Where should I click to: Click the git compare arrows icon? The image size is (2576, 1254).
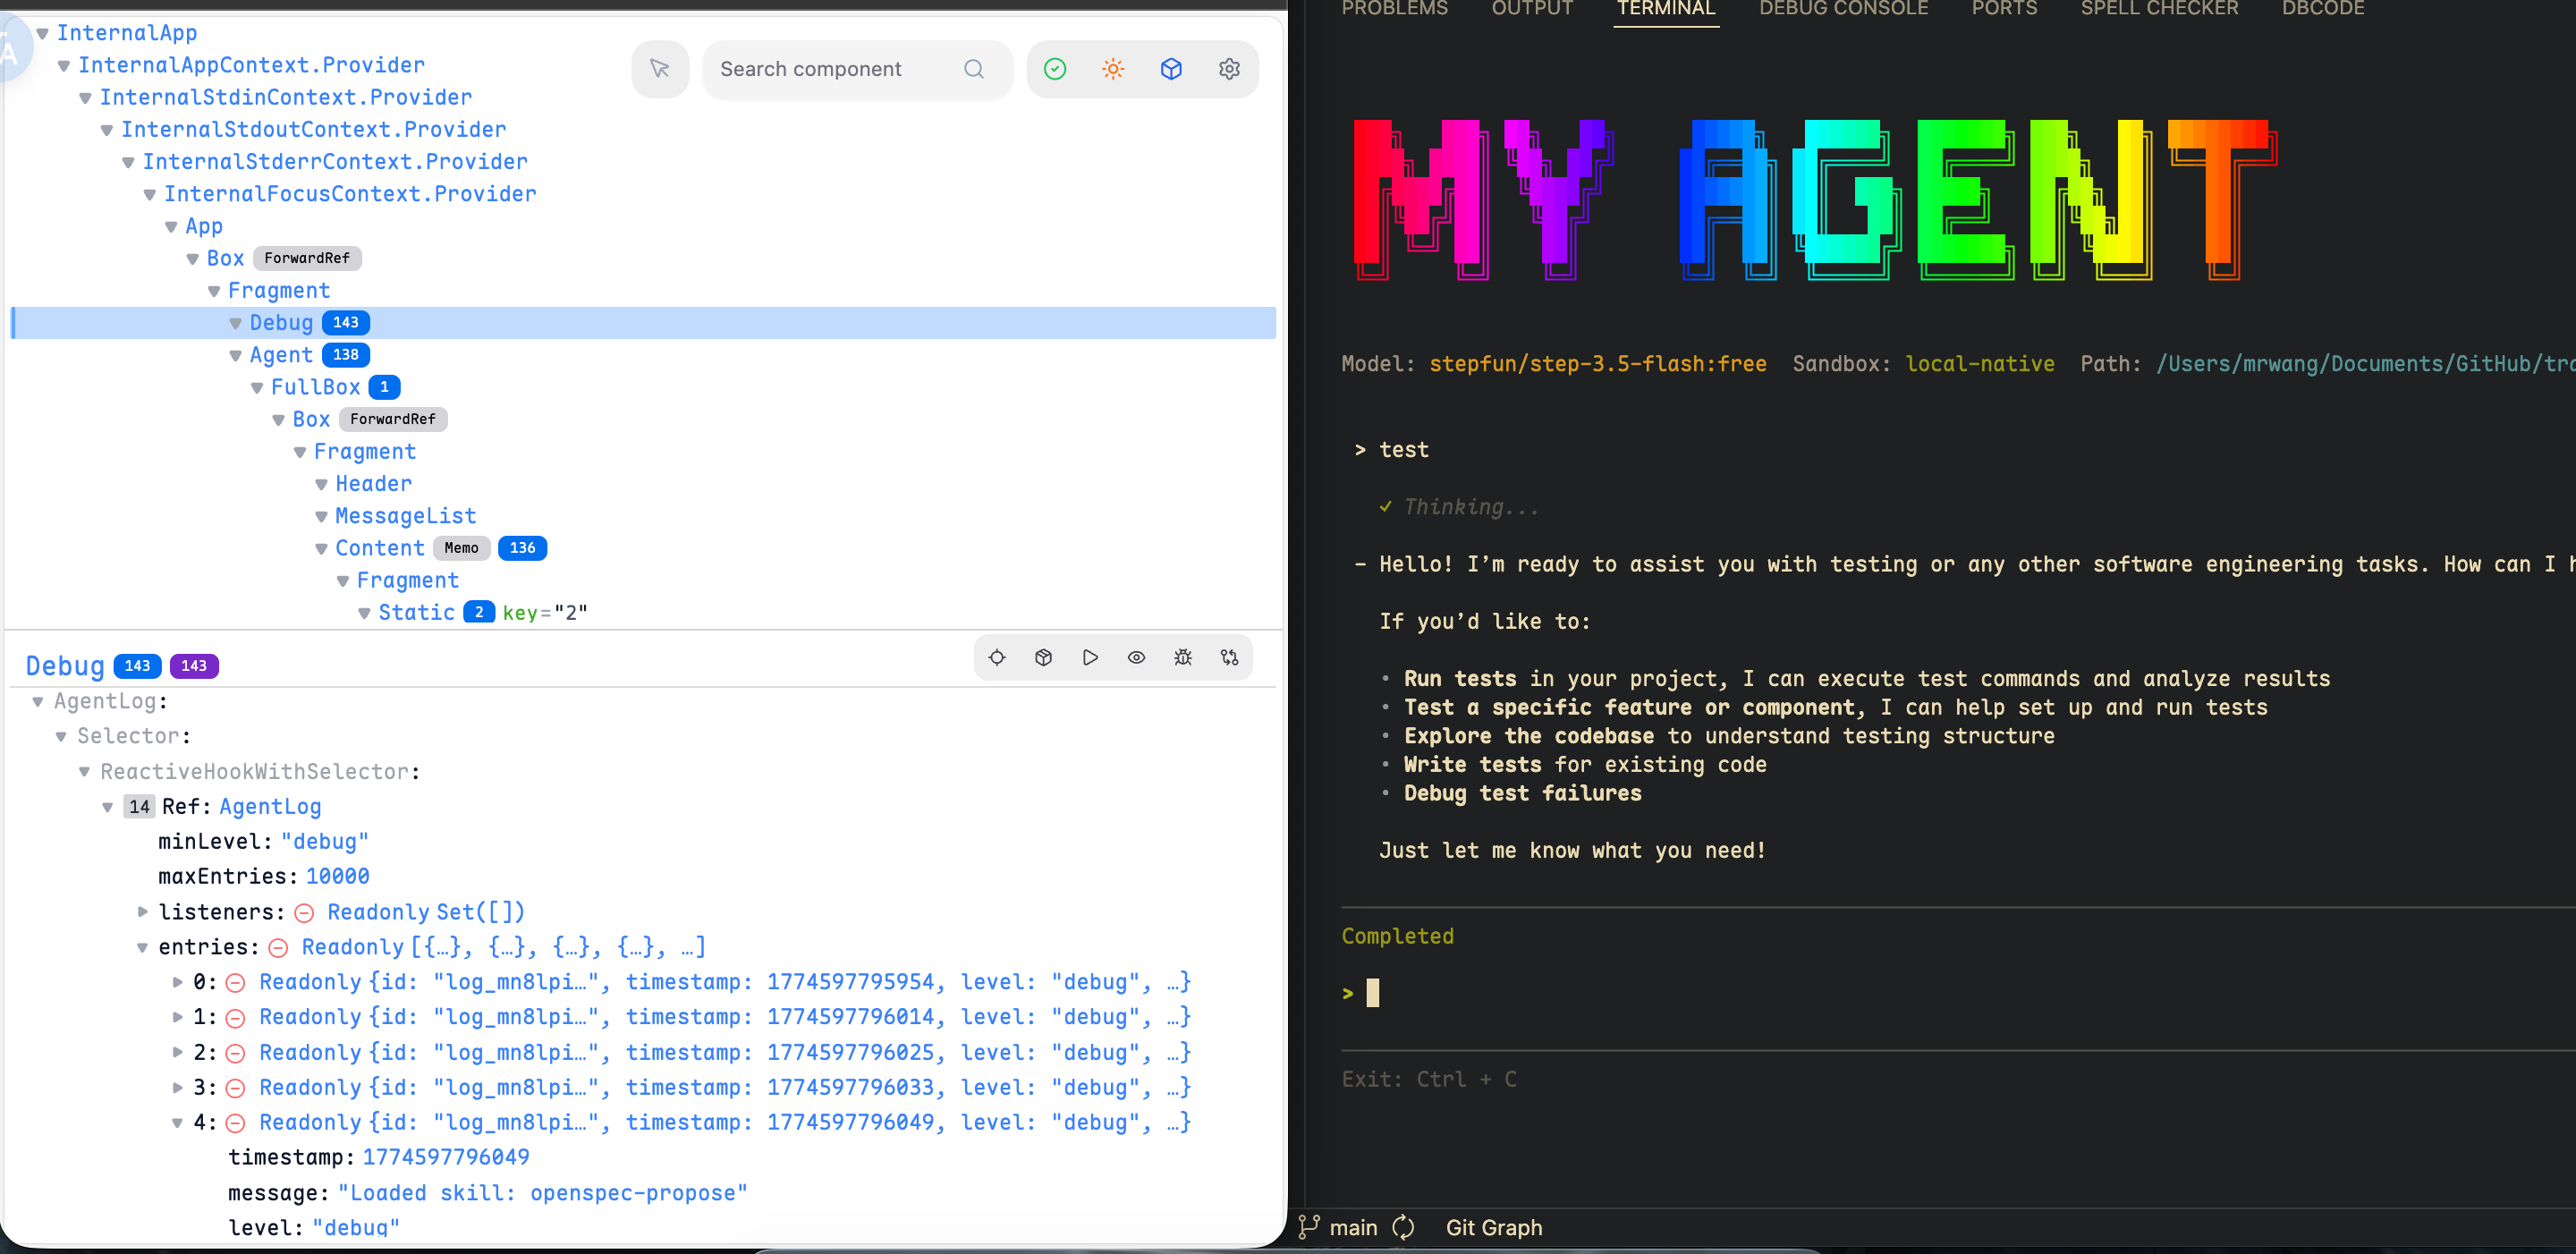tap(1229, 657)
